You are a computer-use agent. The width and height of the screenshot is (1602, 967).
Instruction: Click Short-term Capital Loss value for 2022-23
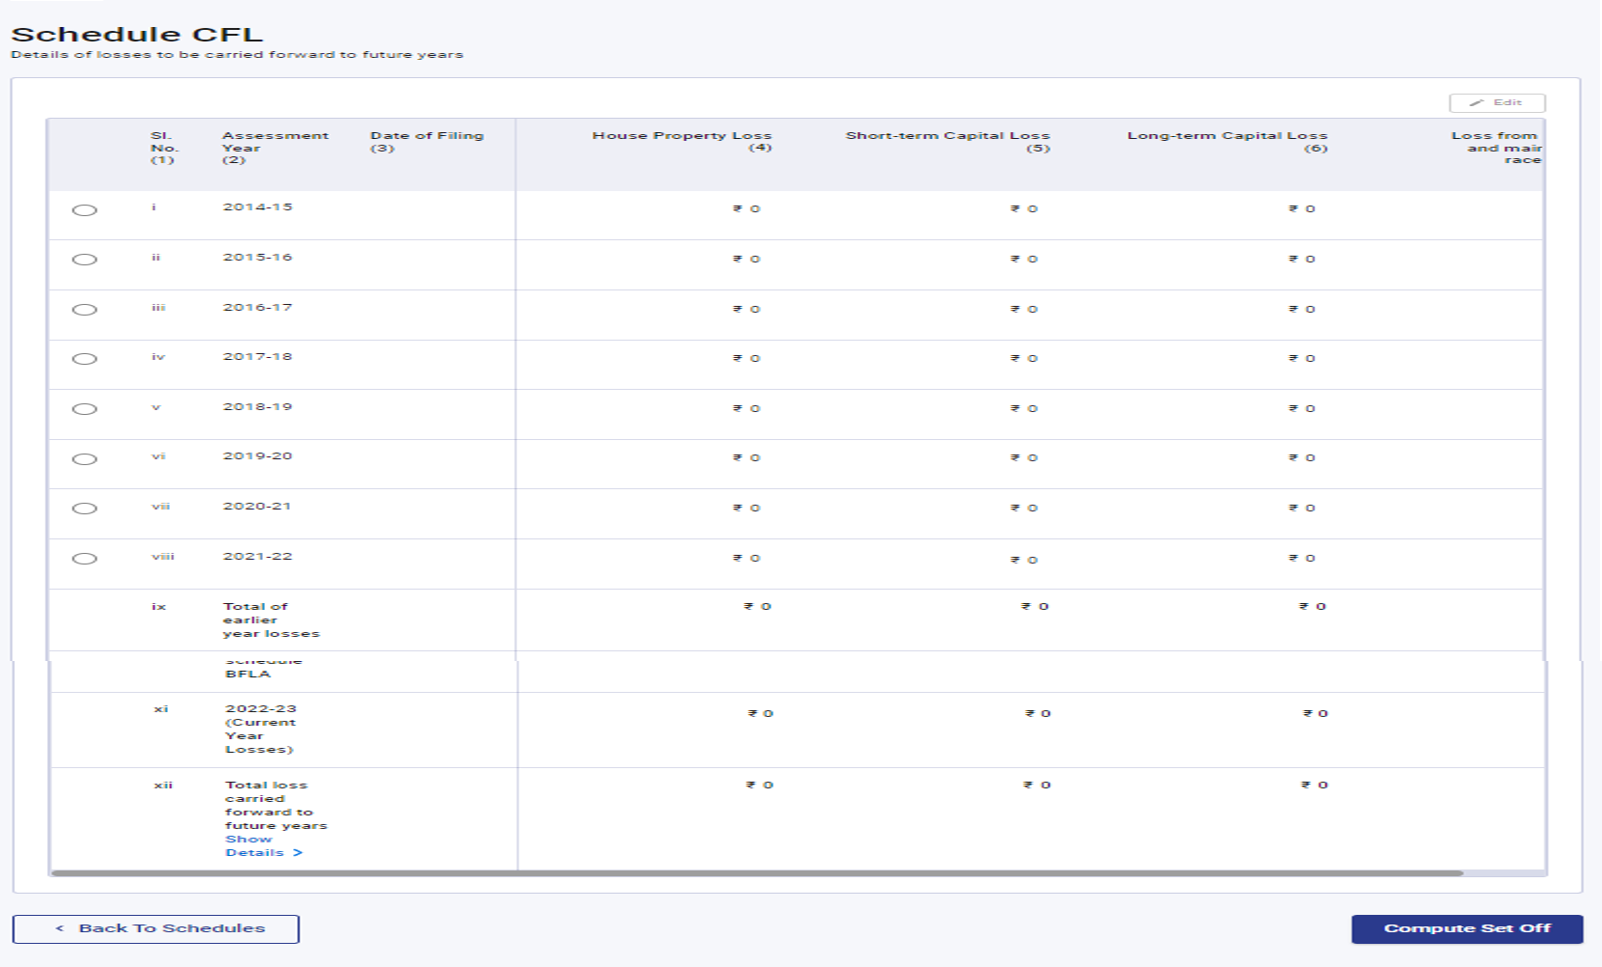tap(1038, 714)
